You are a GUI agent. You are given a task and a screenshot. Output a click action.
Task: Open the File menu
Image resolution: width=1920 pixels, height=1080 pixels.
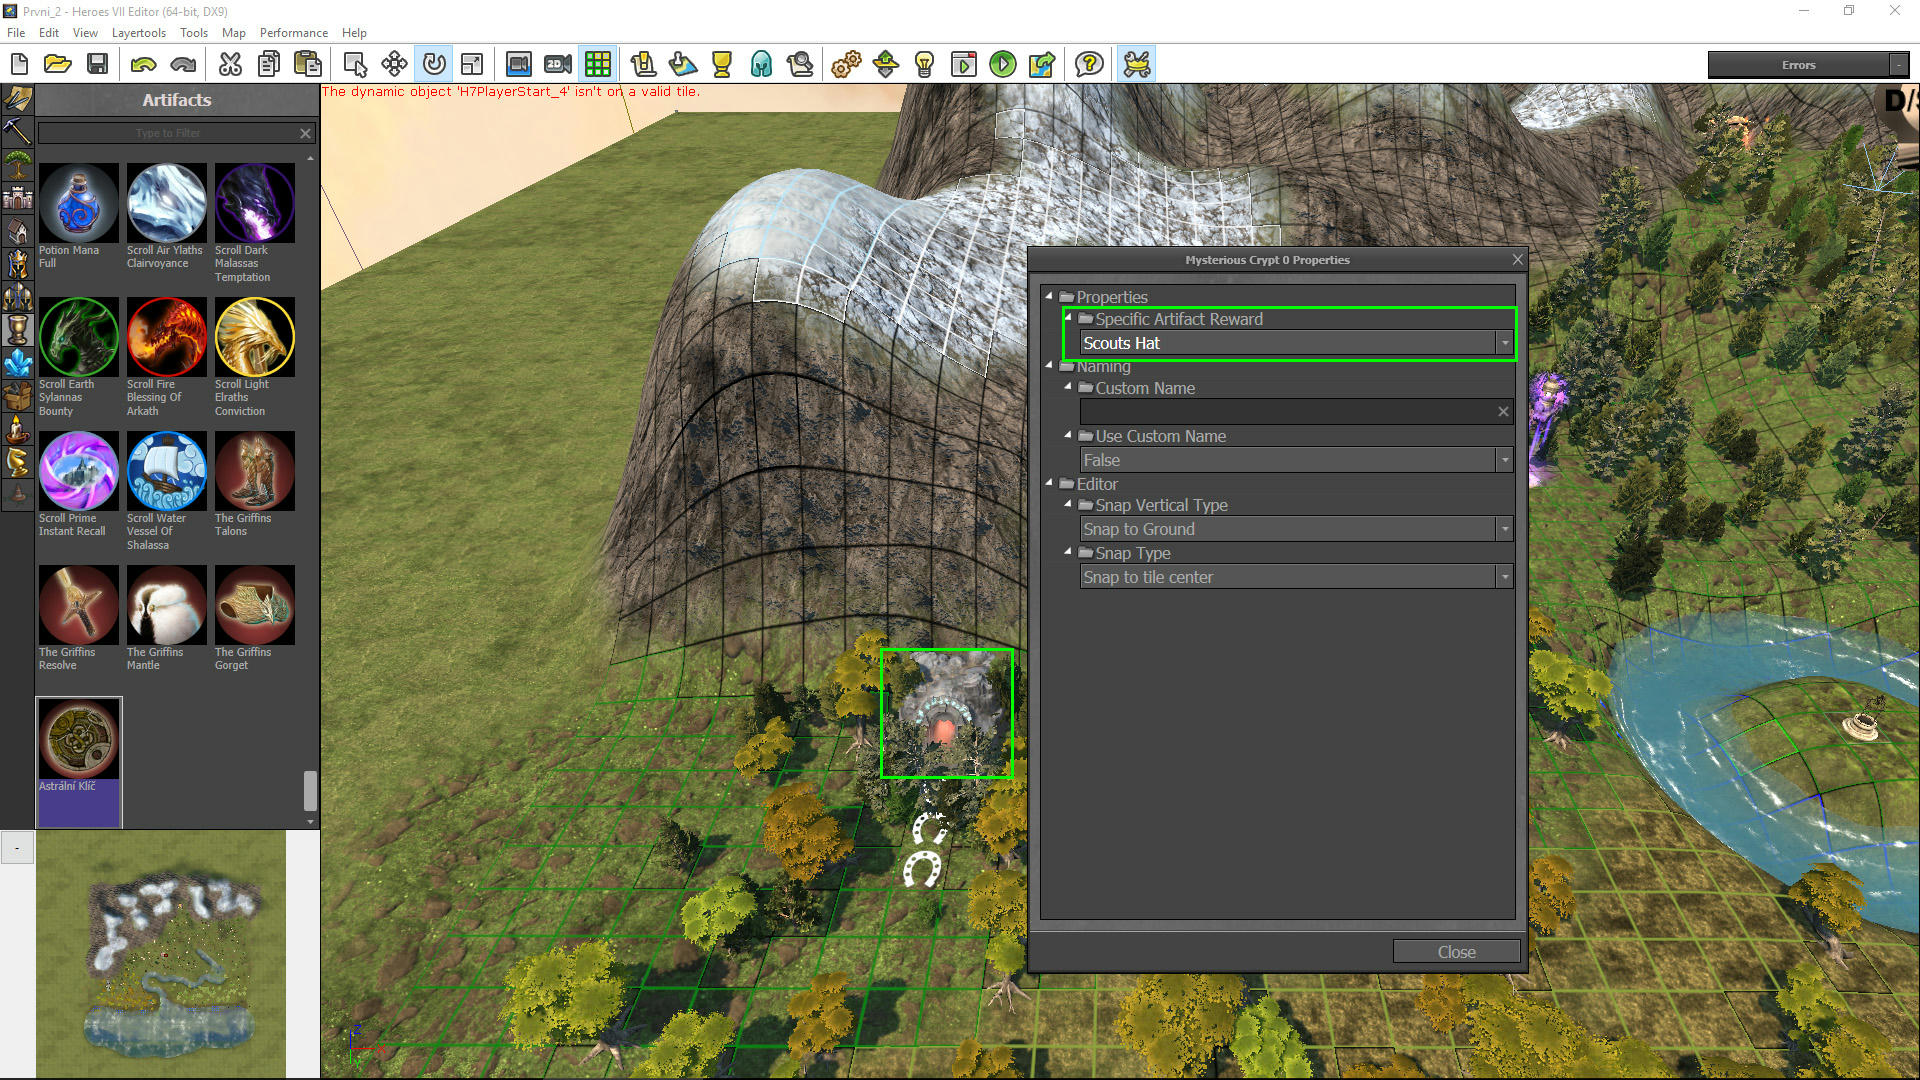[x=16, y=33]
